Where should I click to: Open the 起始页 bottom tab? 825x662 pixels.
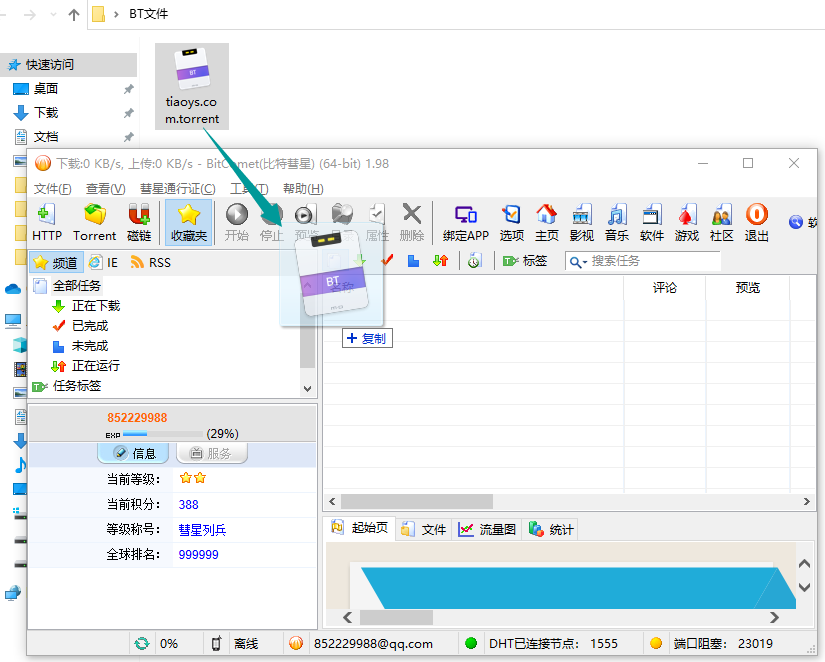point(360,528)
